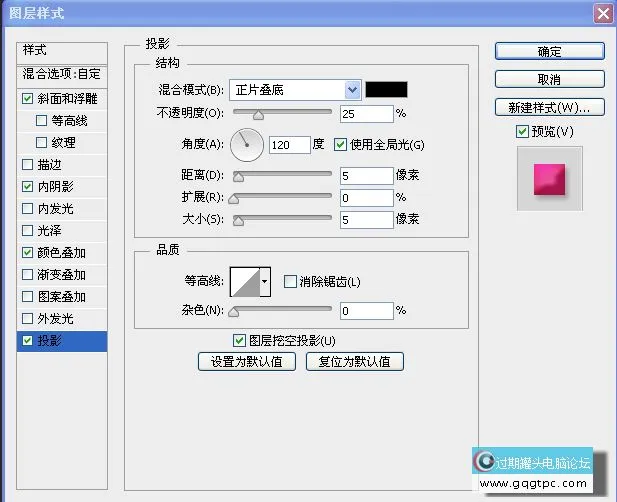Click the pink style preview thumbnail

point(549,178)
